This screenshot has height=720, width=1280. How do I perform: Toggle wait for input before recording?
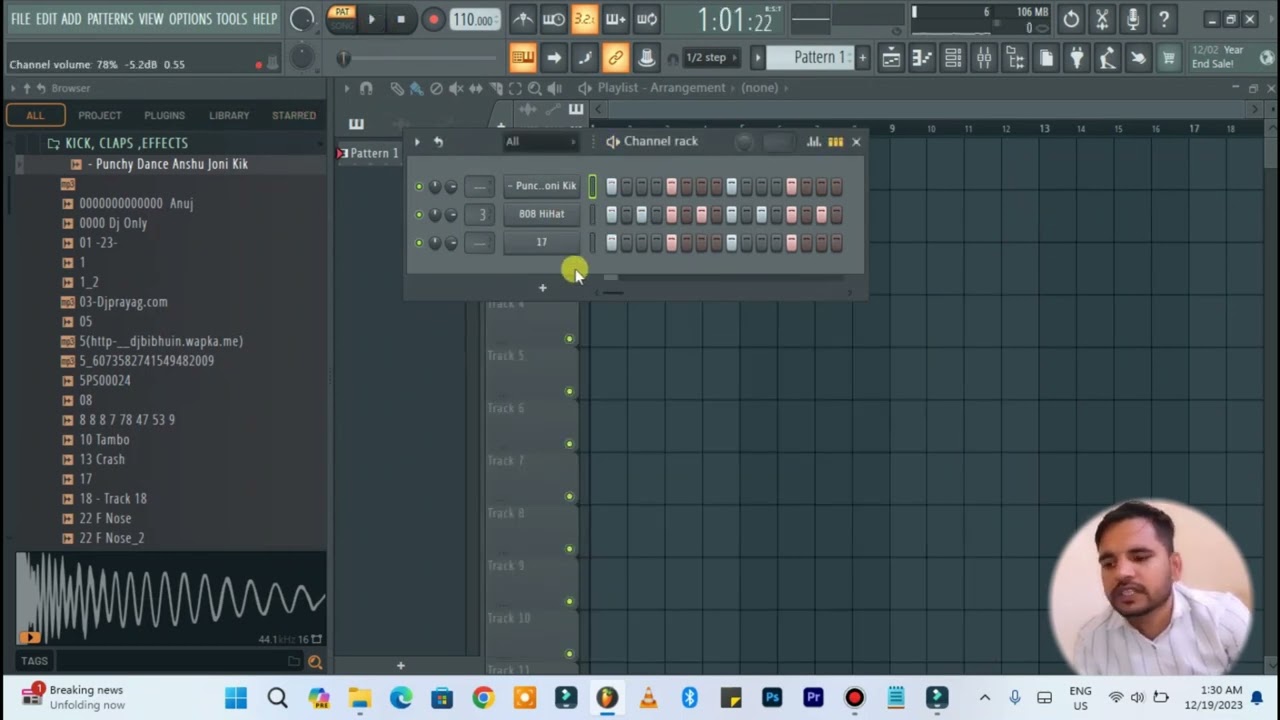click(x=553, y=19)
